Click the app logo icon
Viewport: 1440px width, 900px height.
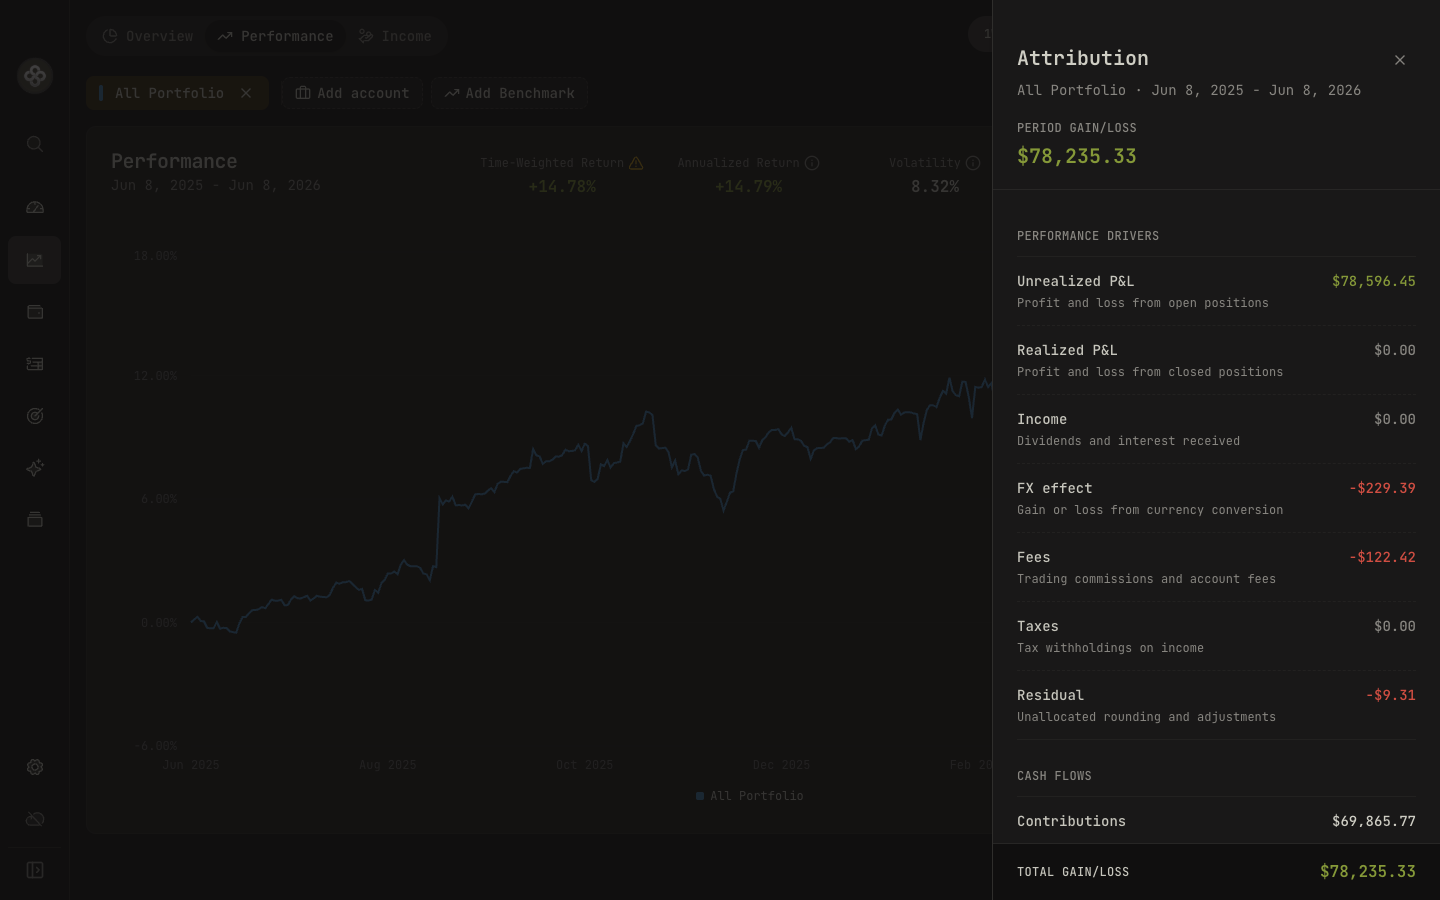(x=35, y=76)
